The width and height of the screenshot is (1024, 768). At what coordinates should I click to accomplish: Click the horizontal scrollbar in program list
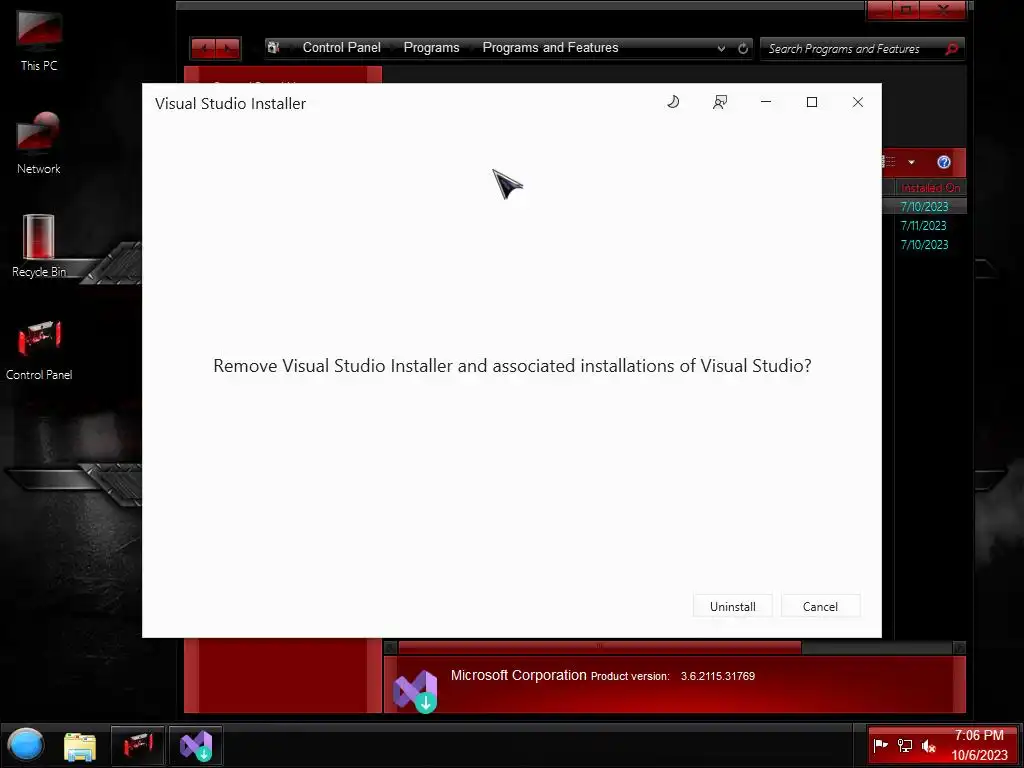(x=600, y=647)
